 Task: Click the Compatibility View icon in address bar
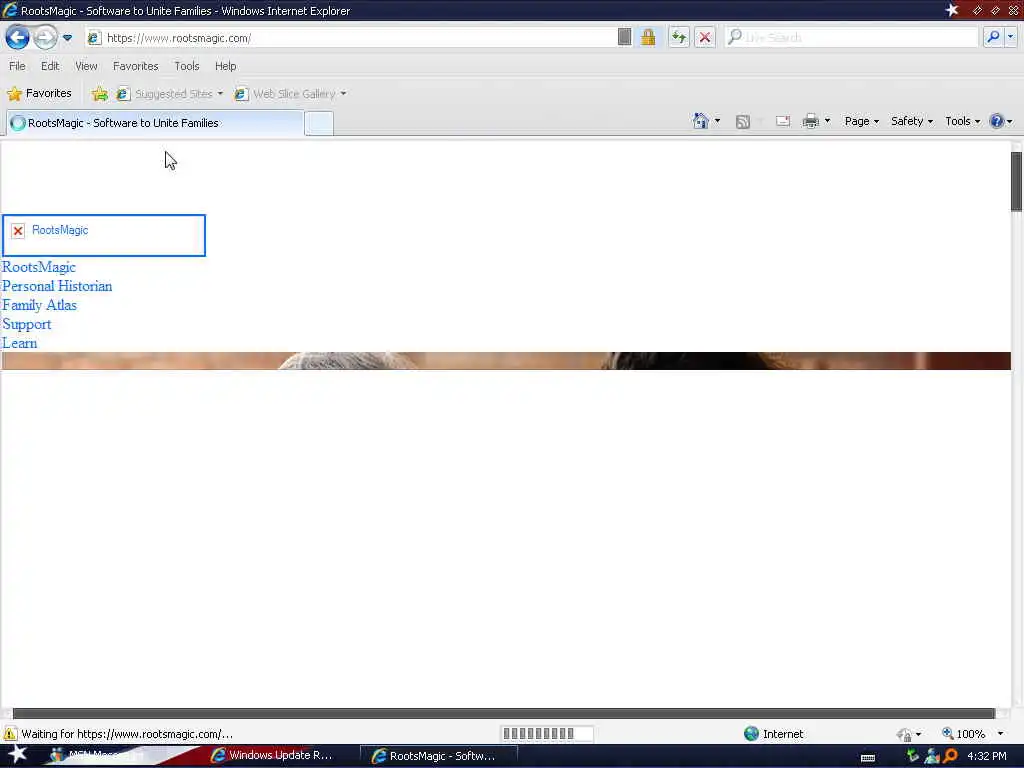pyautogui.click(x=624, y=37)
